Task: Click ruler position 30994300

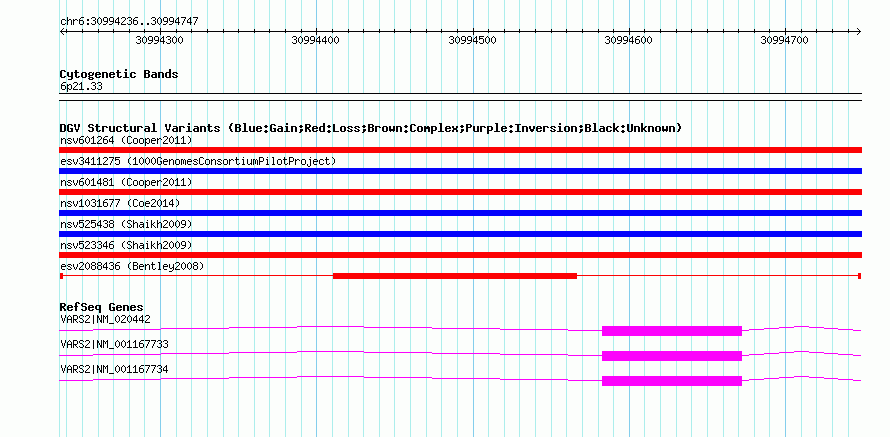Action: tap(159, 40)
